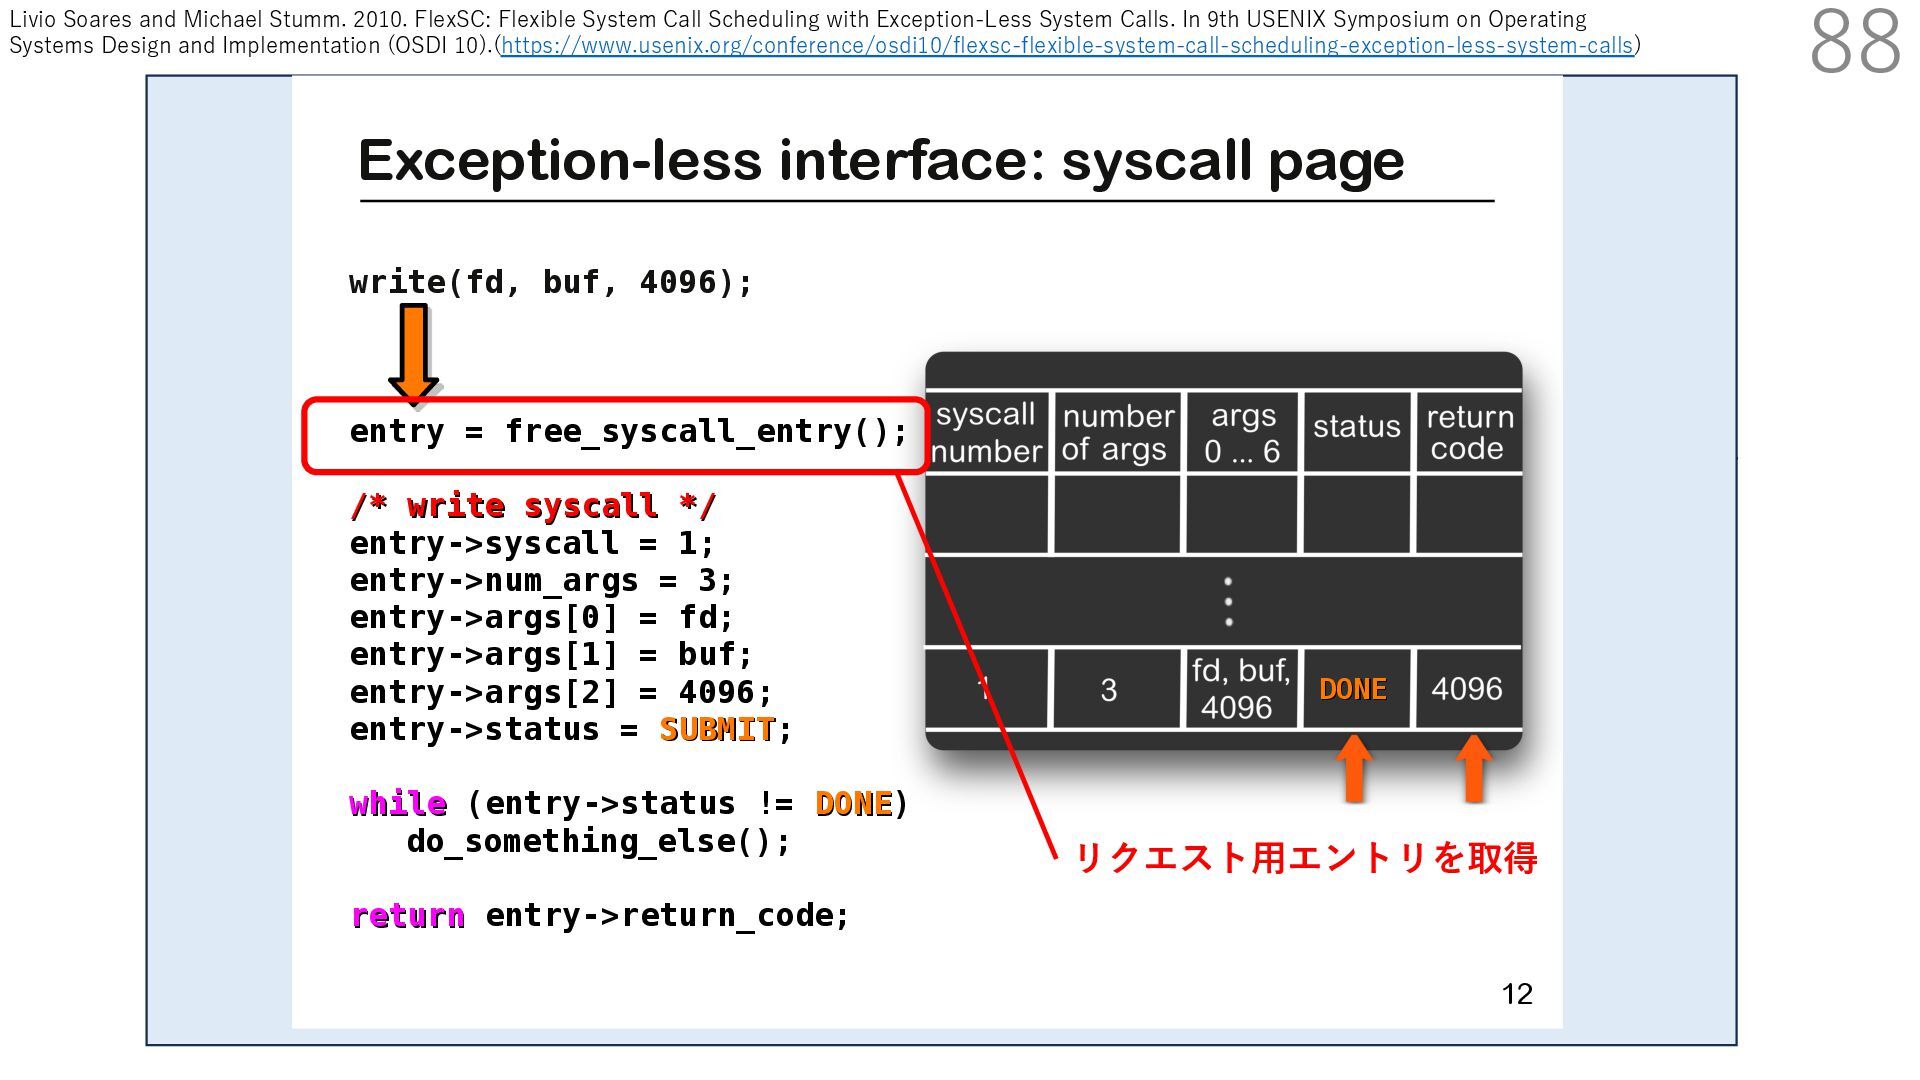Click the red Japanese annotation text
The image size is (1920, 1080).
click(1304, 857)
